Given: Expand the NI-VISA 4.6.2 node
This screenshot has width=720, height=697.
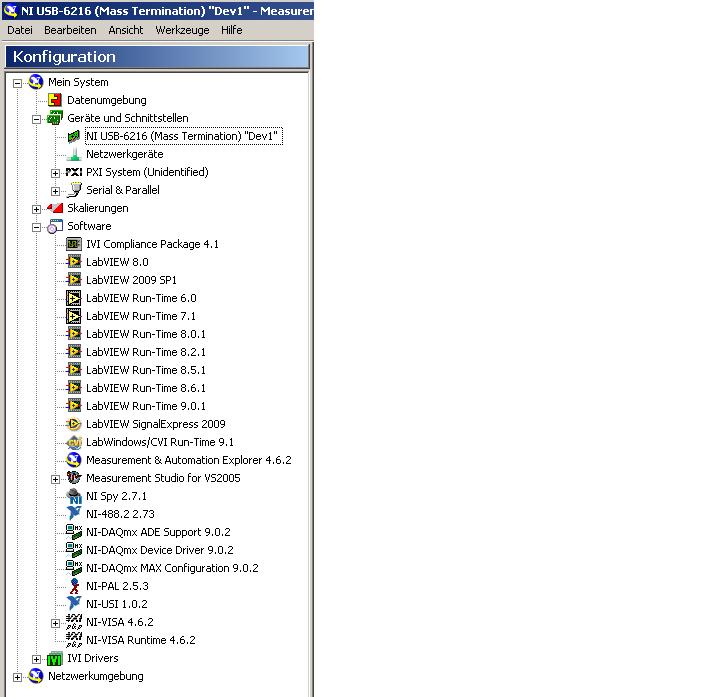Looking at the screenshot, I should [x=55, y=623].
